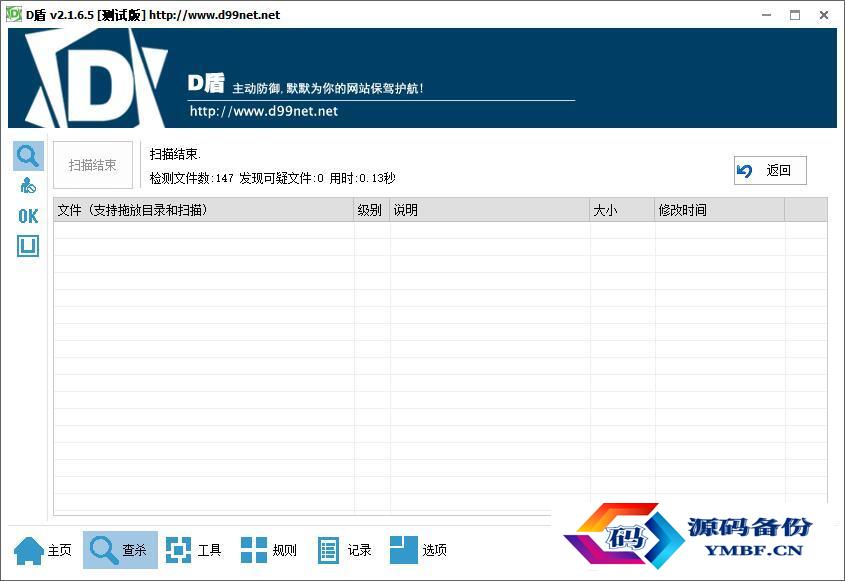Open the clone account detection sidebar icon
The height and width of the screenshot is (581, 845).
tap(28, 185)
